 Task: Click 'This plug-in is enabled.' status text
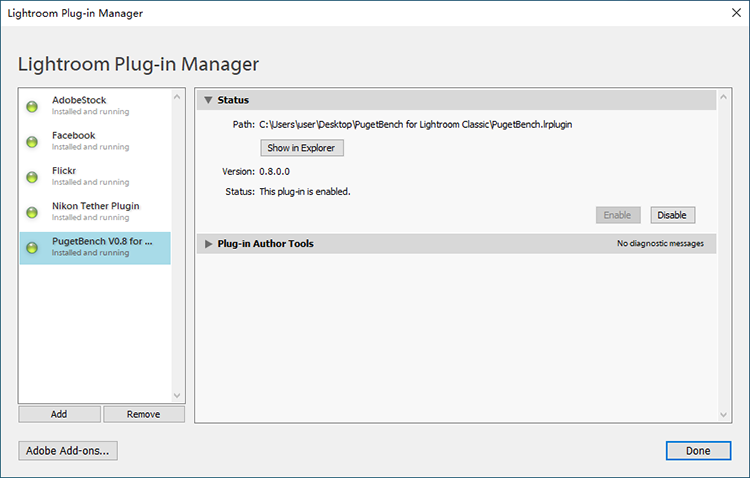[x=305, y=191]
